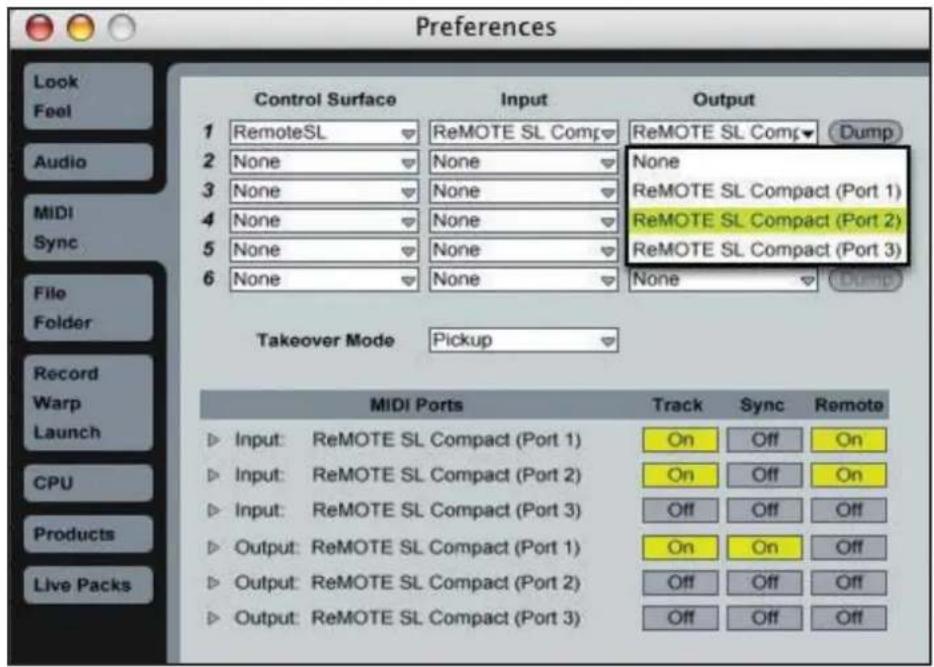
Task: Open Input dropdown for row 4
Action: click(524, 220)
